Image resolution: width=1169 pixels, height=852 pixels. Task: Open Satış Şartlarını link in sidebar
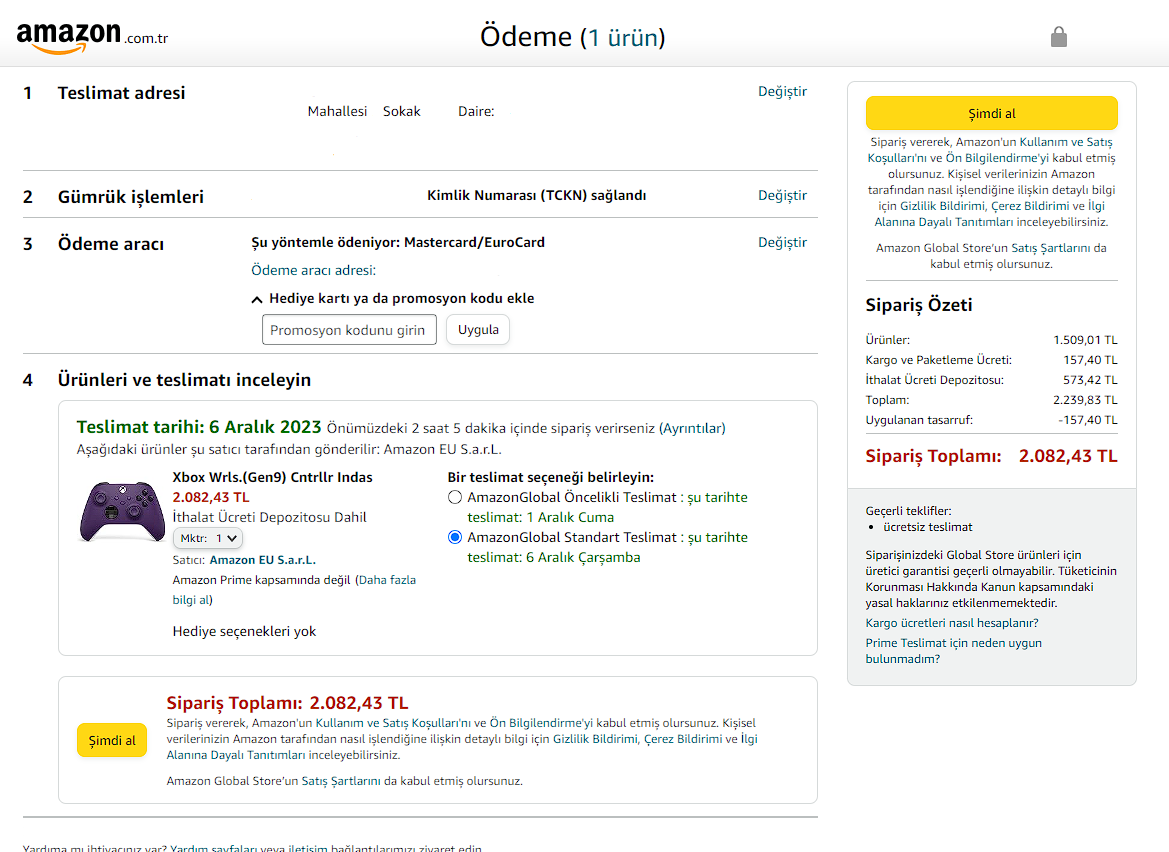(1050, 248)
